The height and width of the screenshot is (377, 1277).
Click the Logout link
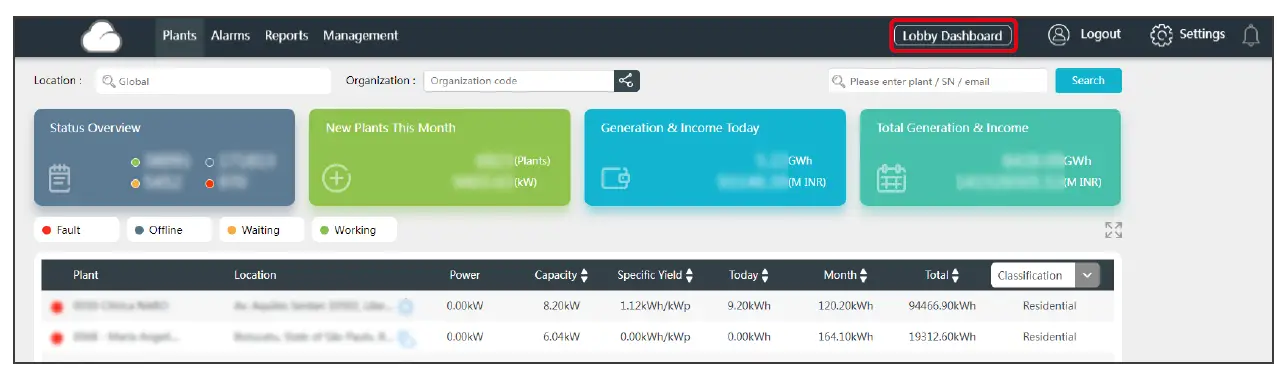click(1100, 34)
